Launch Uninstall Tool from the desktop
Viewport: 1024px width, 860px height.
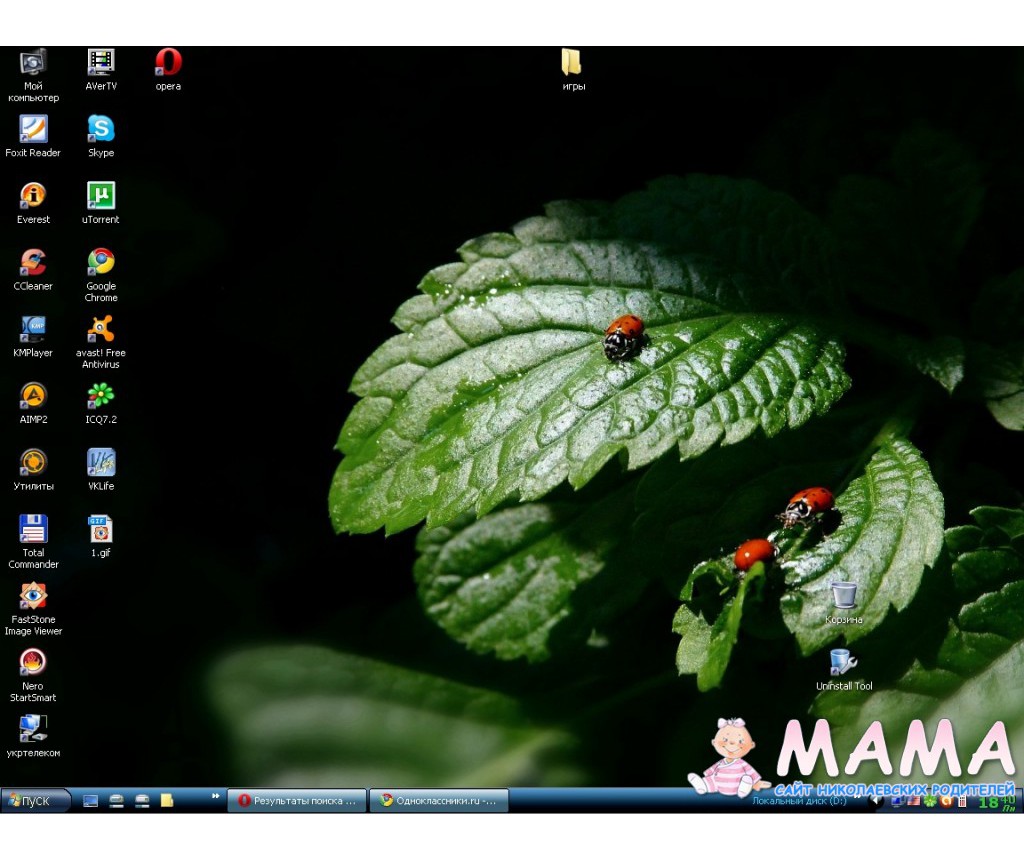[x=844, y=662]
